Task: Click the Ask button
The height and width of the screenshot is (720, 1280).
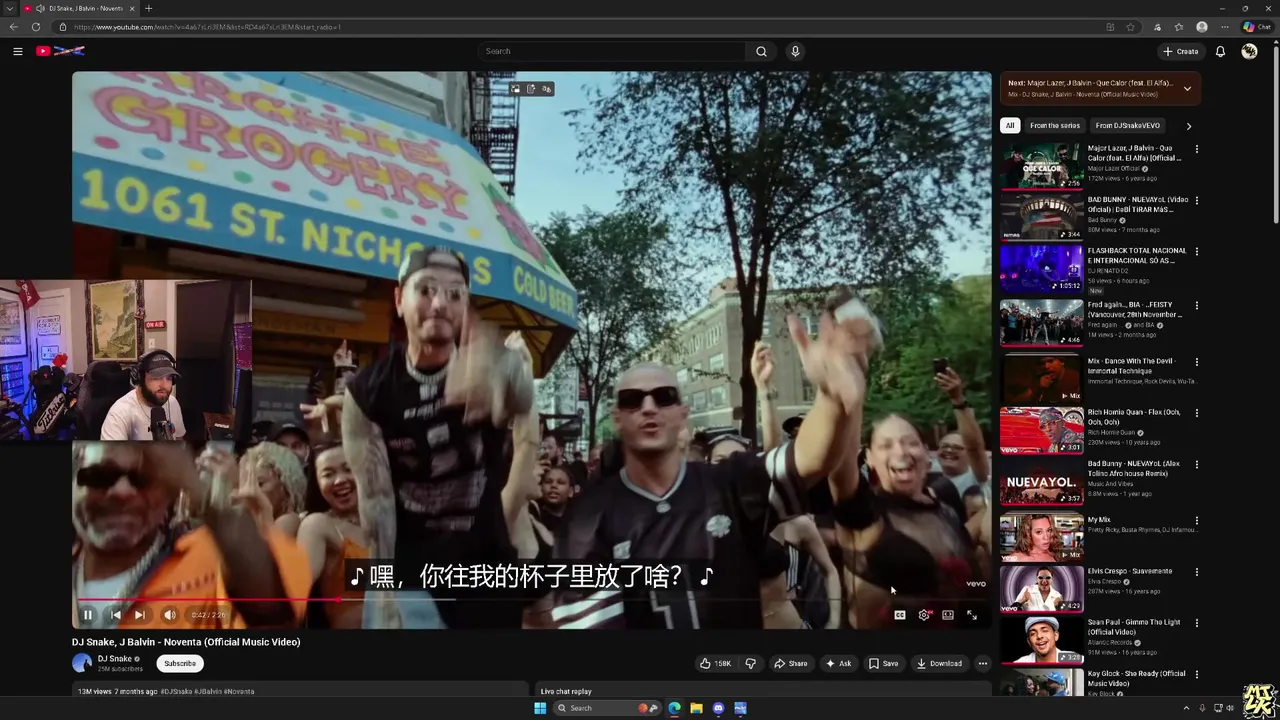Action: click(x=838, y=663)
